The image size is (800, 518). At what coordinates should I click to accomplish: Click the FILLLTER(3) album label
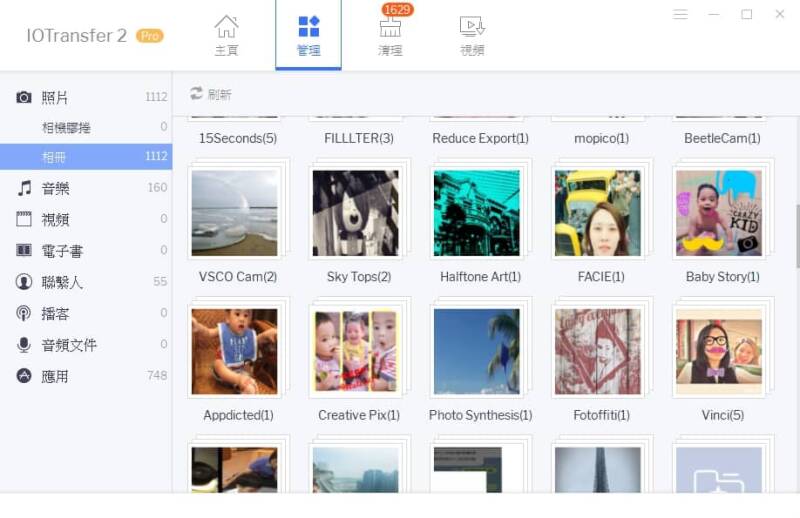359,138
